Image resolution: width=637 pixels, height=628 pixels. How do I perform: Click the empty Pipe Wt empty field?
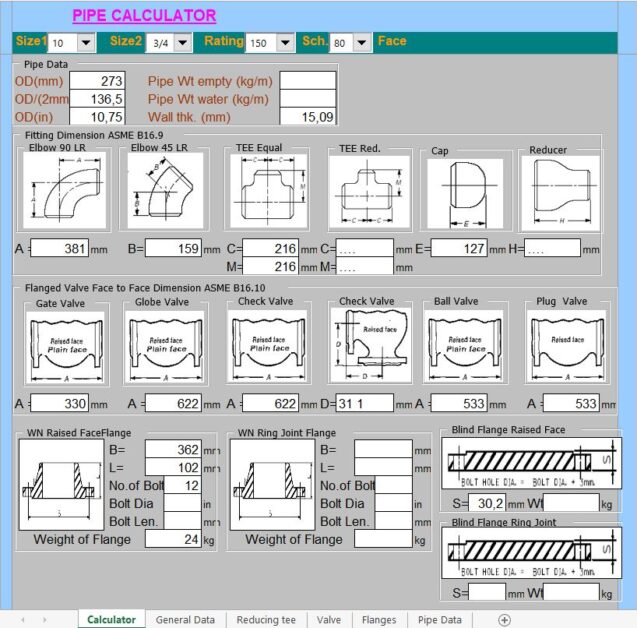[308, 81]
